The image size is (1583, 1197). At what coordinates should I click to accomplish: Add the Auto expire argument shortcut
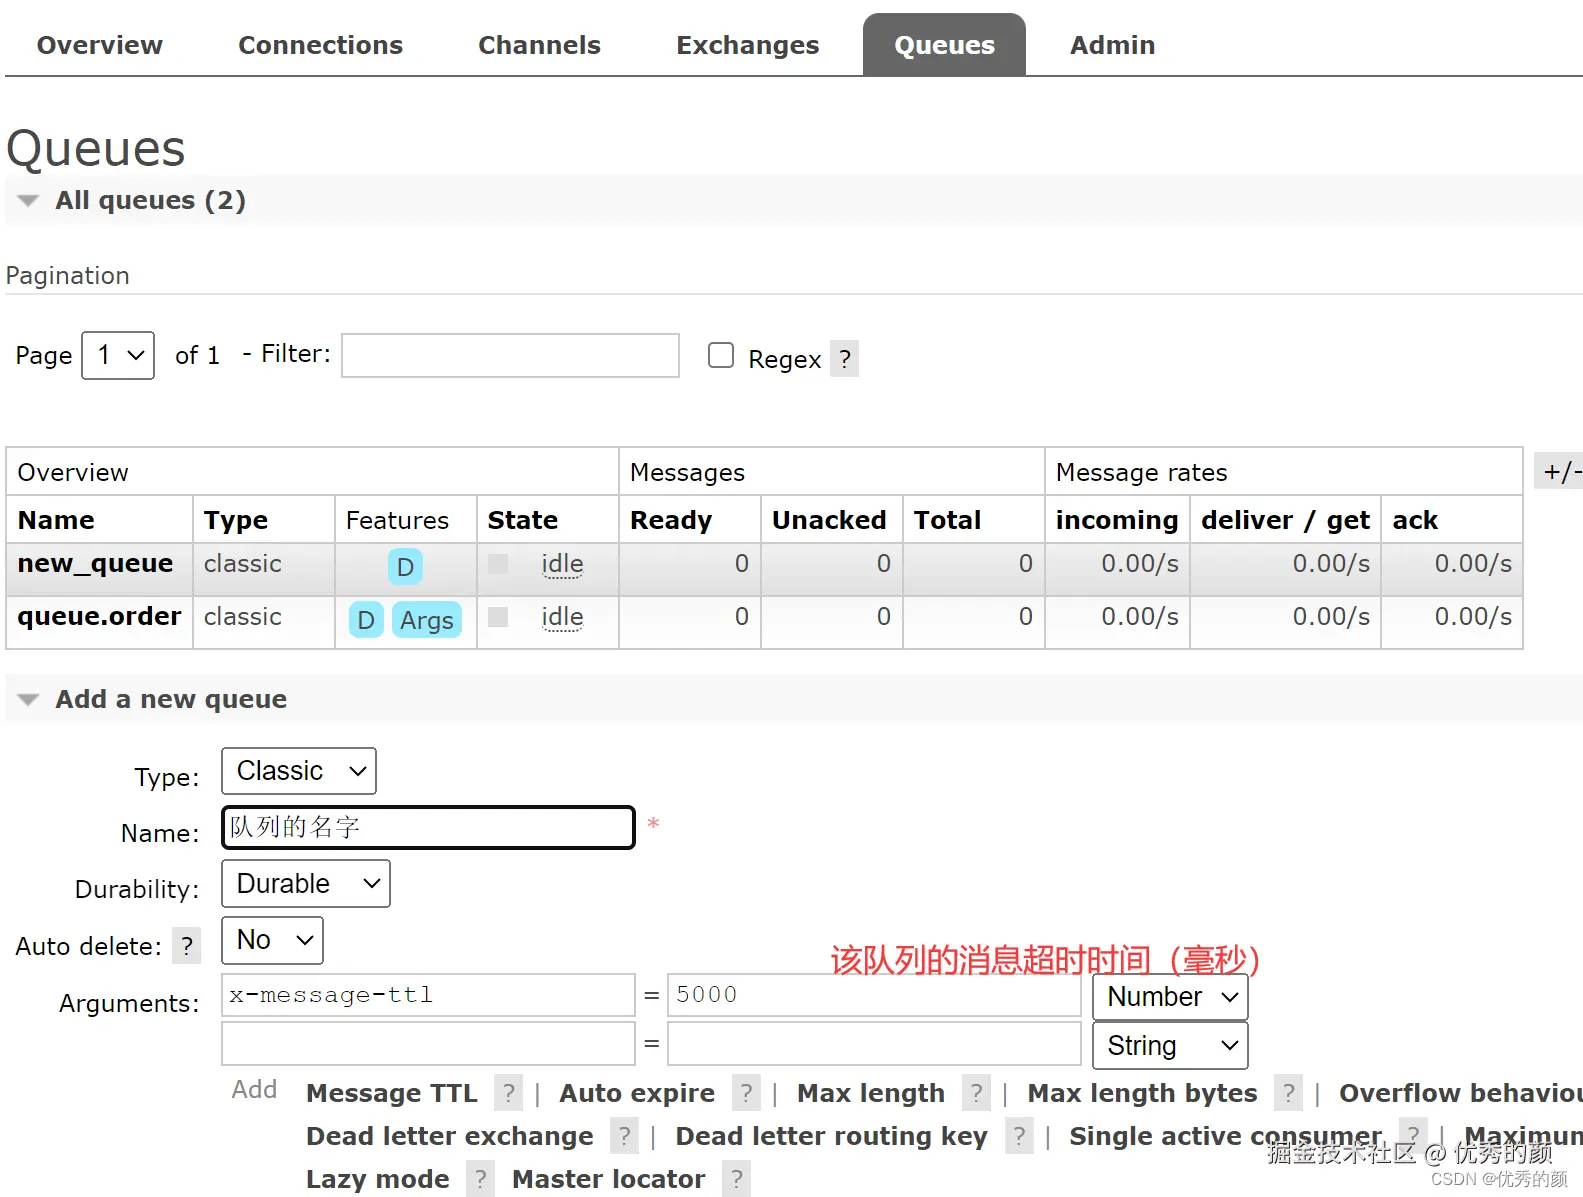point(637,1093)
